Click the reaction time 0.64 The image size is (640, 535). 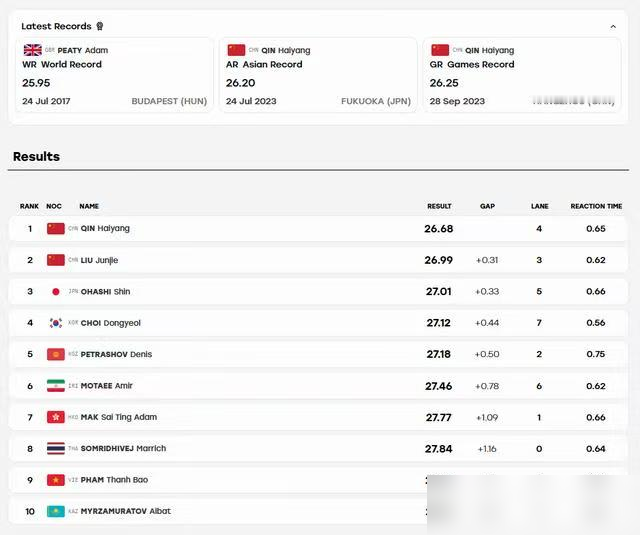[596, 449]
